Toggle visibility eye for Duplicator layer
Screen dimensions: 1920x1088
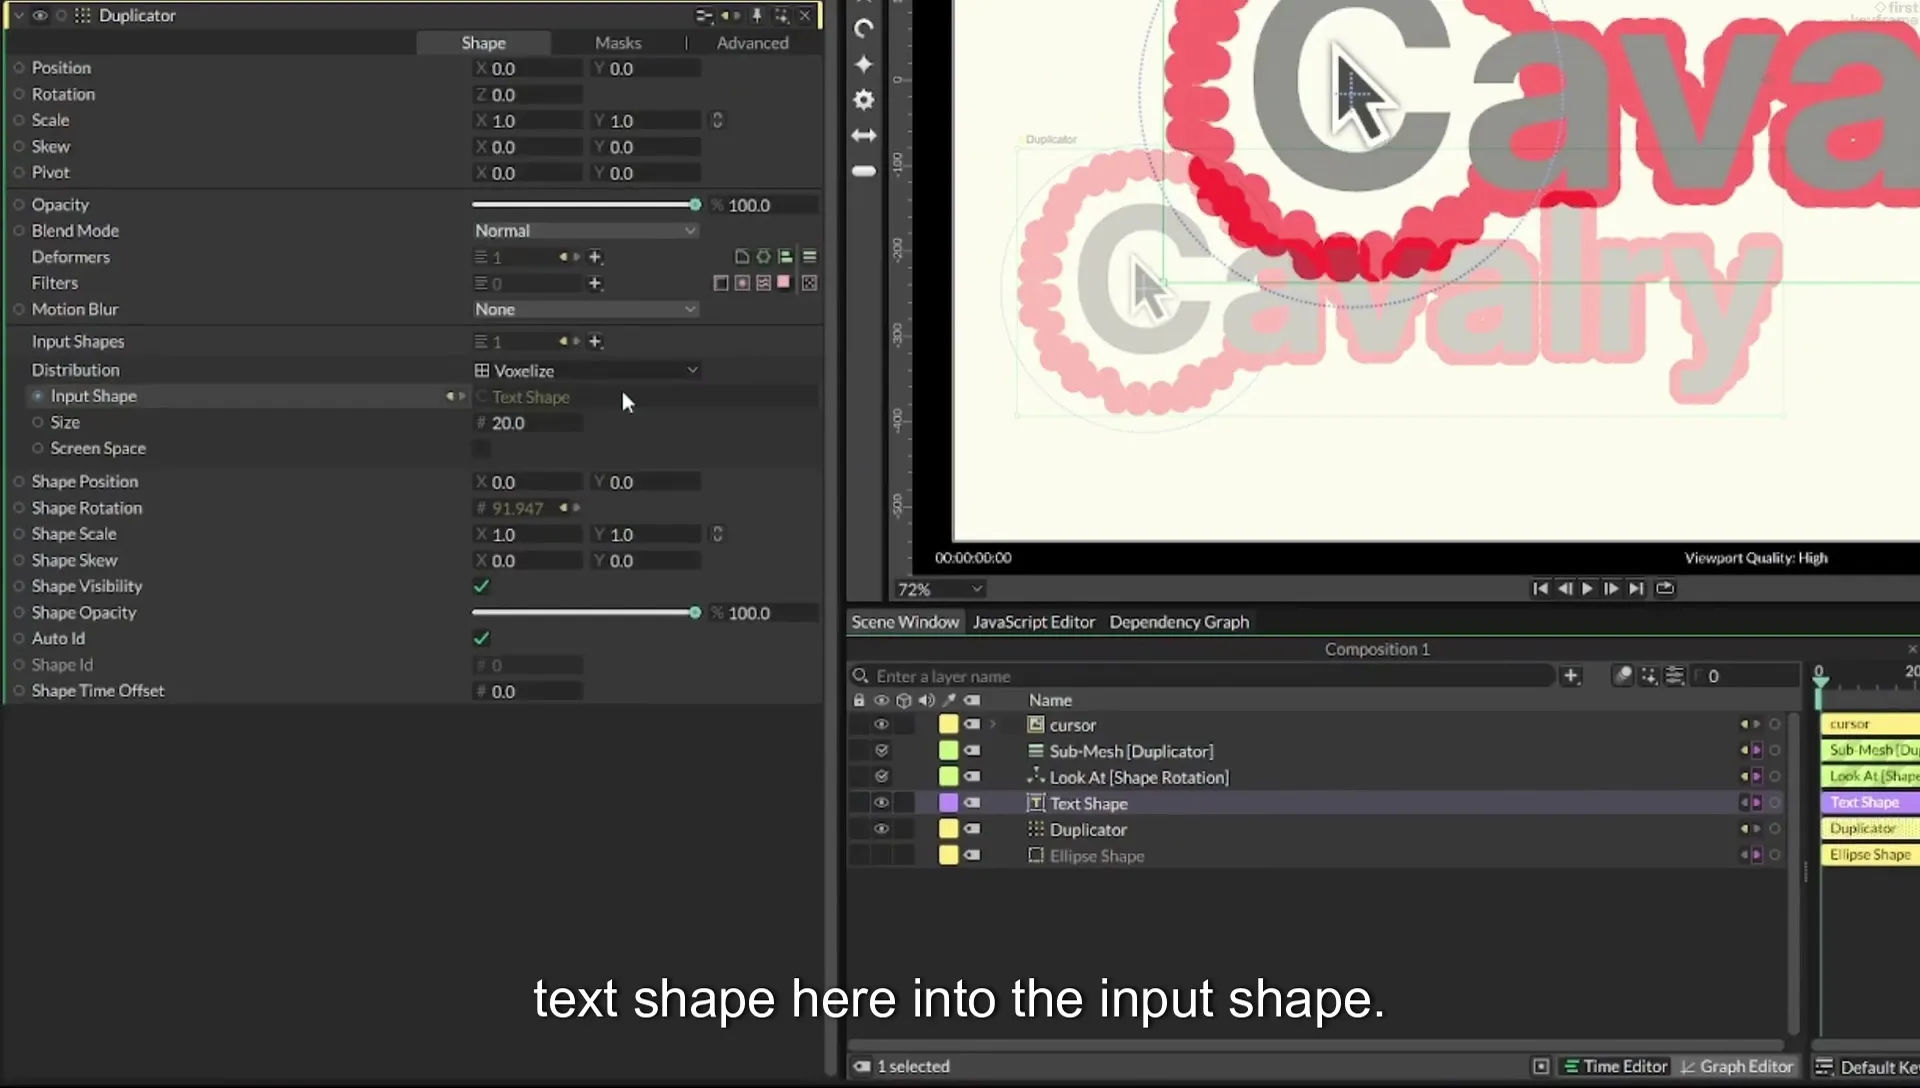coord(881,829)
